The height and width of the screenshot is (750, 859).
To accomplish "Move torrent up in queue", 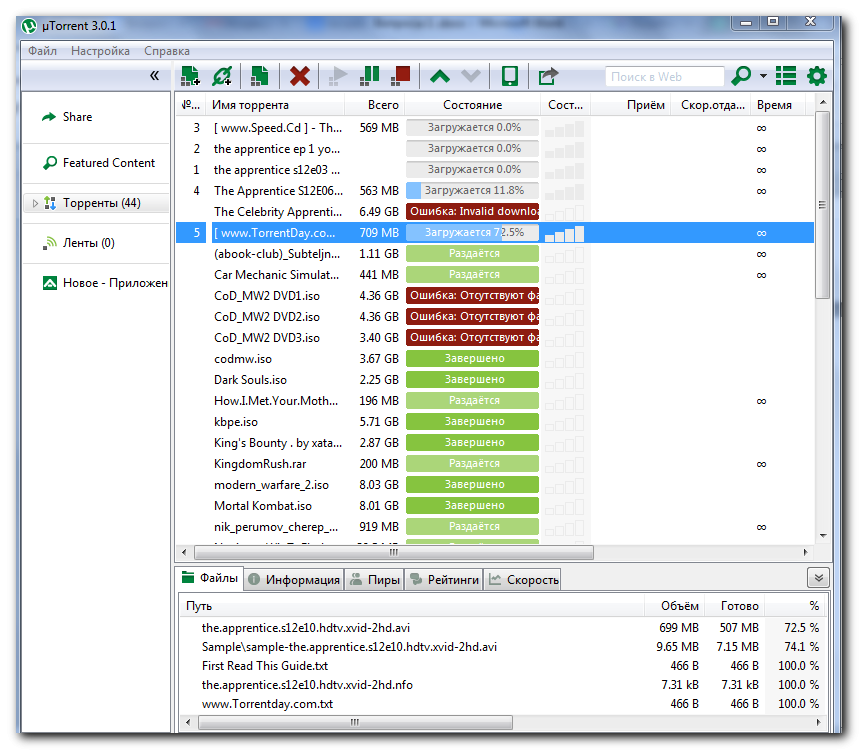I will 440,76.
